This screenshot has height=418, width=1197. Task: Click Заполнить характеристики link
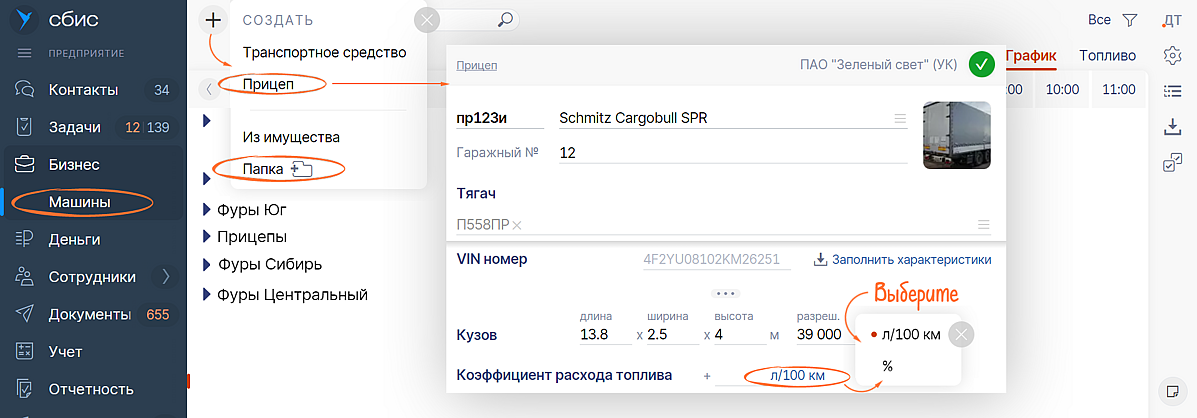[903, 260]
